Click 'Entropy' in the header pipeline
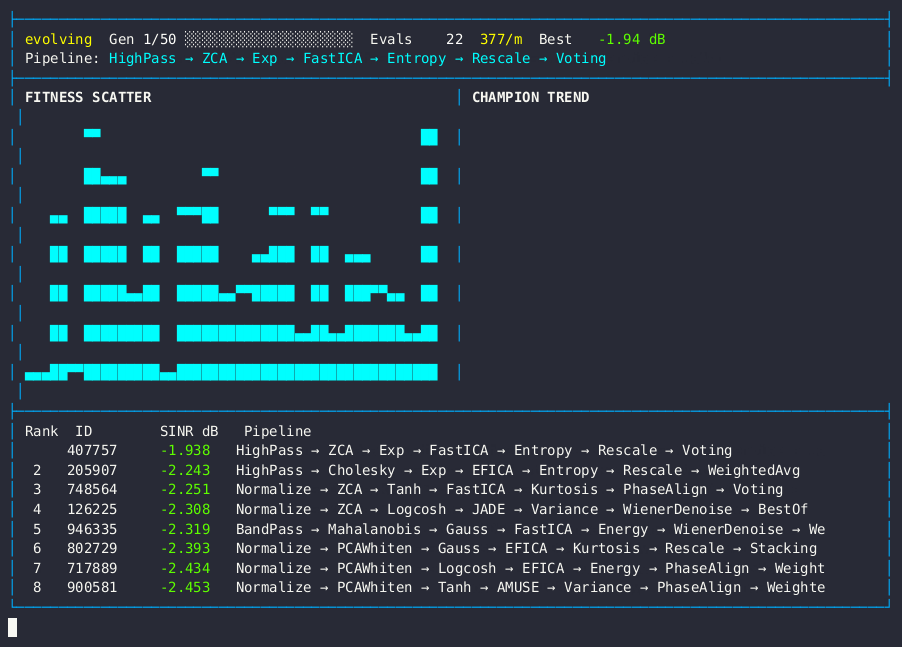The height and width of the screenshot is (647, 902). coord(416,59)
